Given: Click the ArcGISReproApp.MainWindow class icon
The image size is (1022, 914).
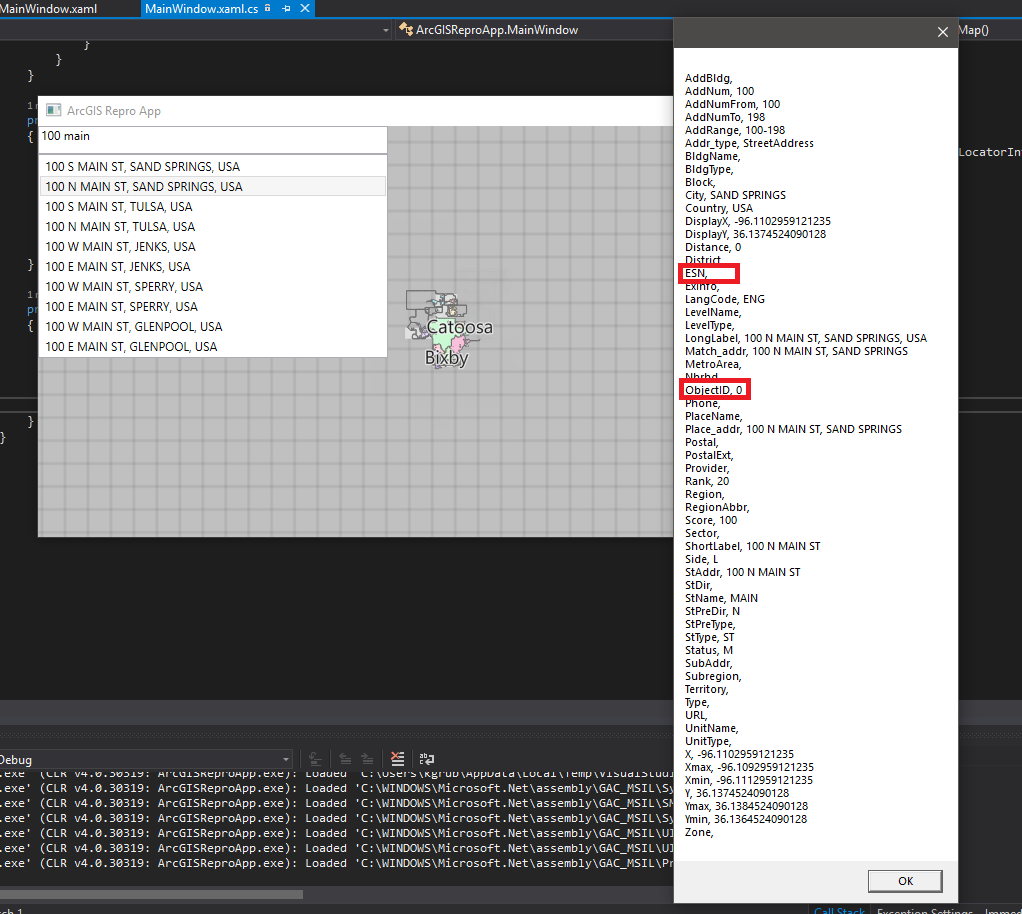Looking at the screenshot, I should click(406, 29).
